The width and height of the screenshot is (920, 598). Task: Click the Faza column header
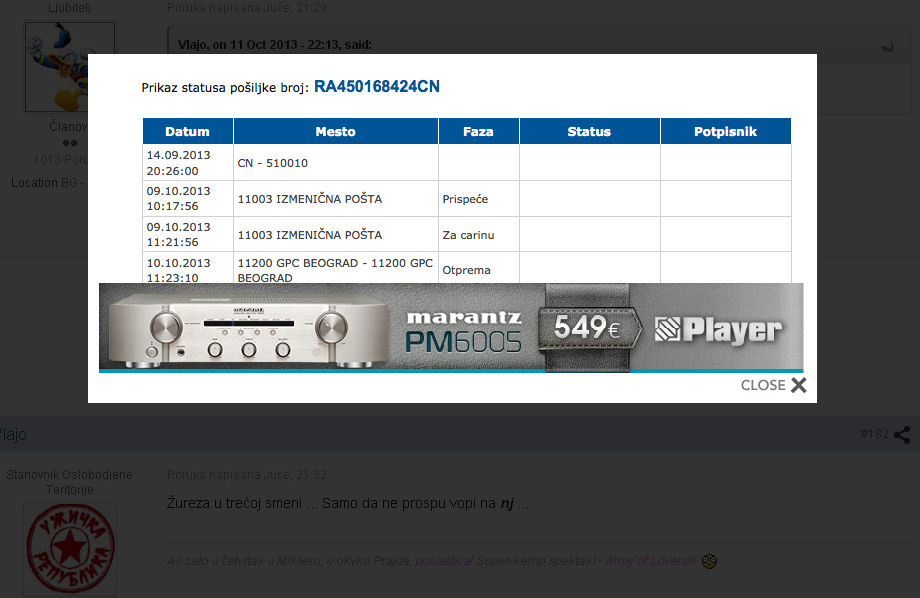tap(478, 131)
